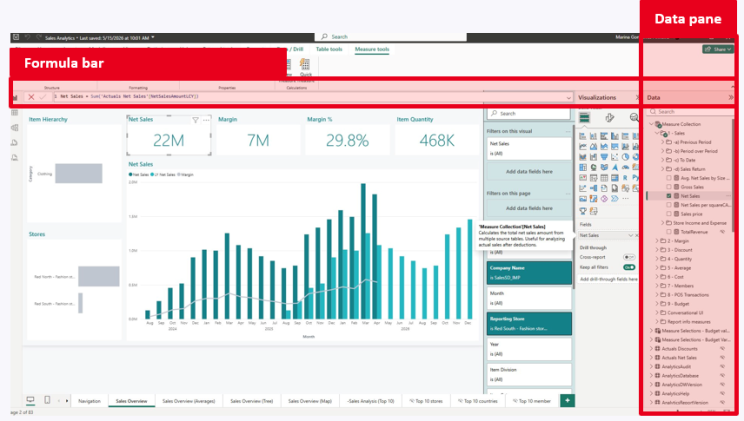The height and width of the screenshot is (421, 744).
Task: Cancel formula edit with the X icon
Action: [31, 97]
